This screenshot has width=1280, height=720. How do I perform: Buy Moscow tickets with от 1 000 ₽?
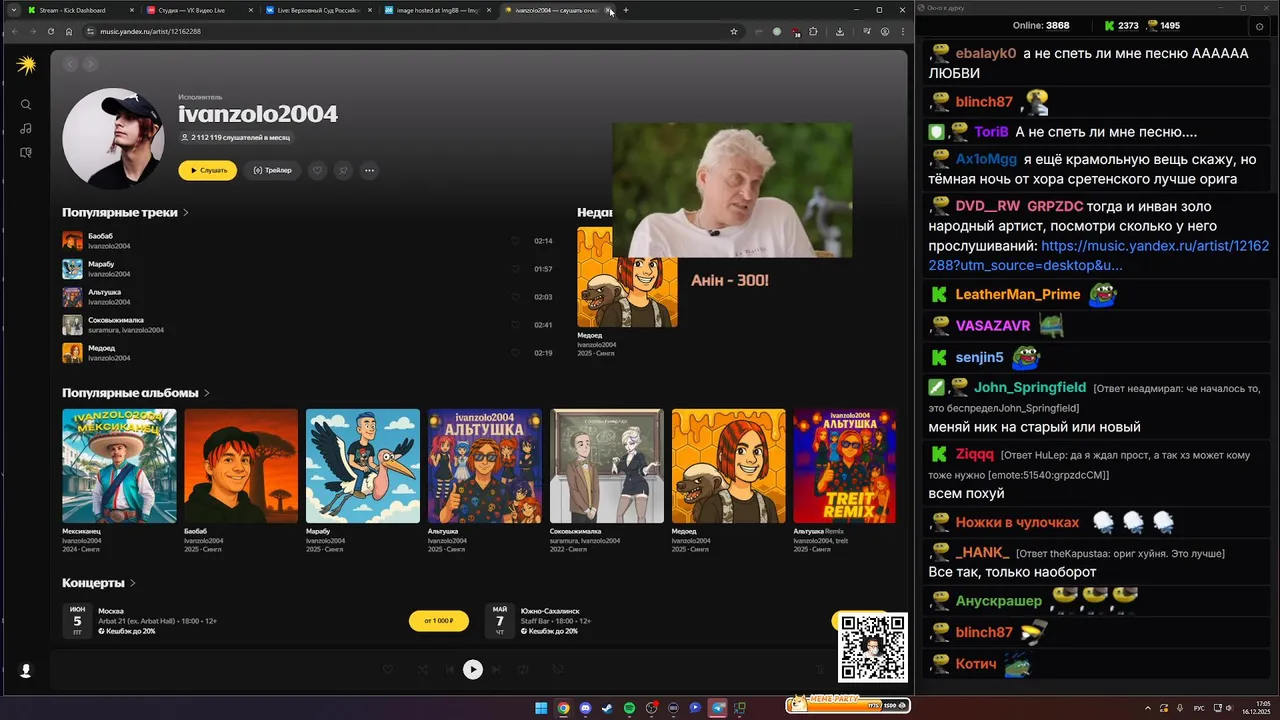[439, 621]
